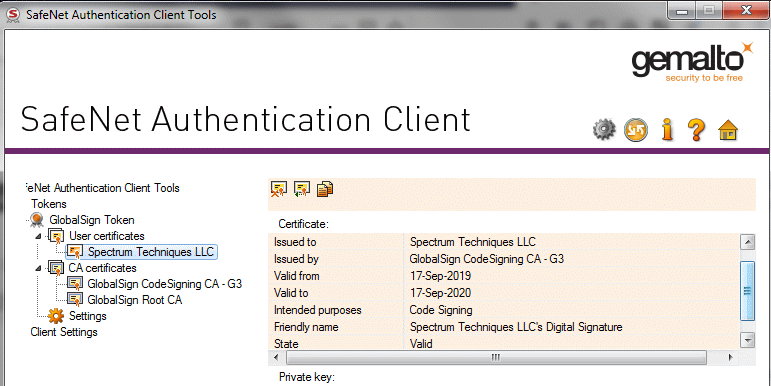Select Tokens tree node
771x386 pixels.
point(49,204)
